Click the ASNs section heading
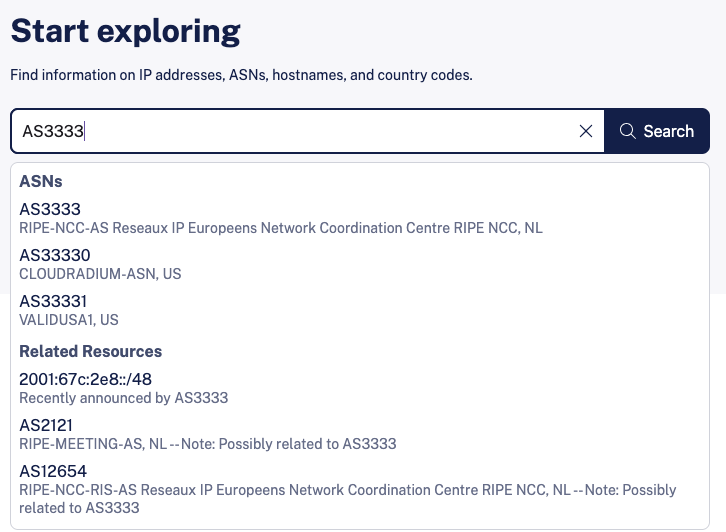This screenshot has width=726, height=532. tap(41, 182)
